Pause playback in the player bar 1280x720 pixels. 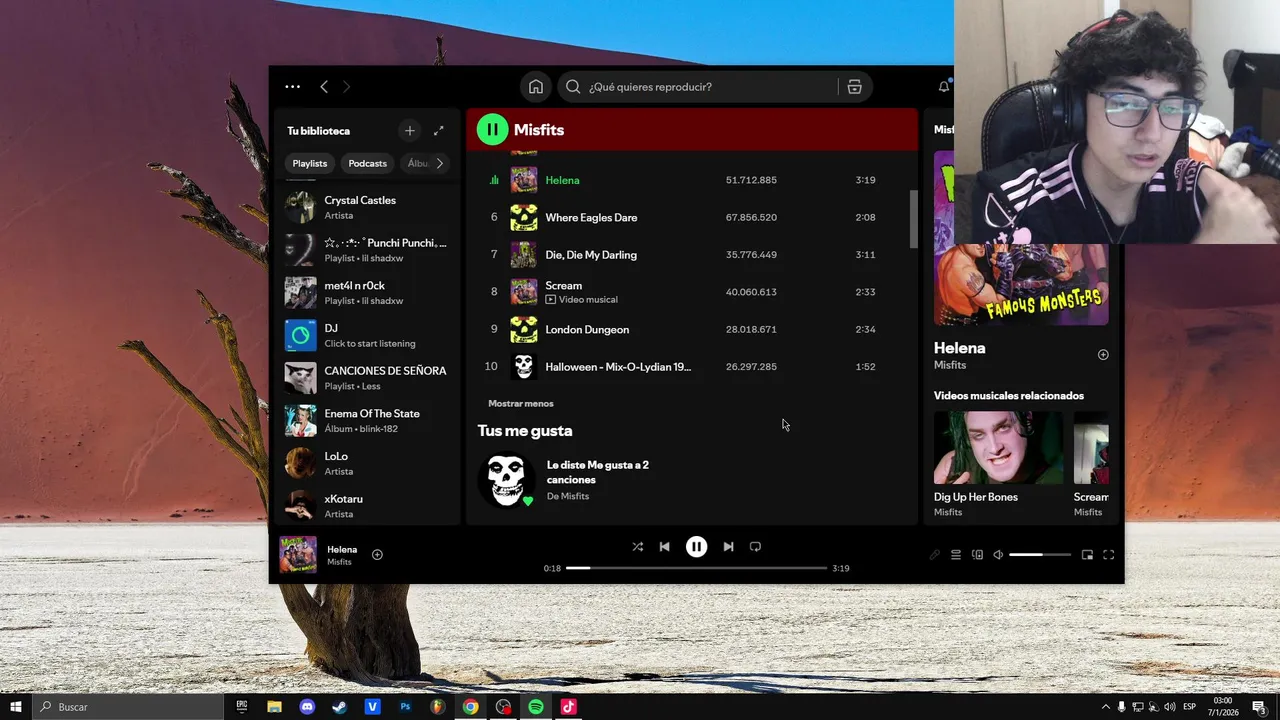[x=697, y=547]
